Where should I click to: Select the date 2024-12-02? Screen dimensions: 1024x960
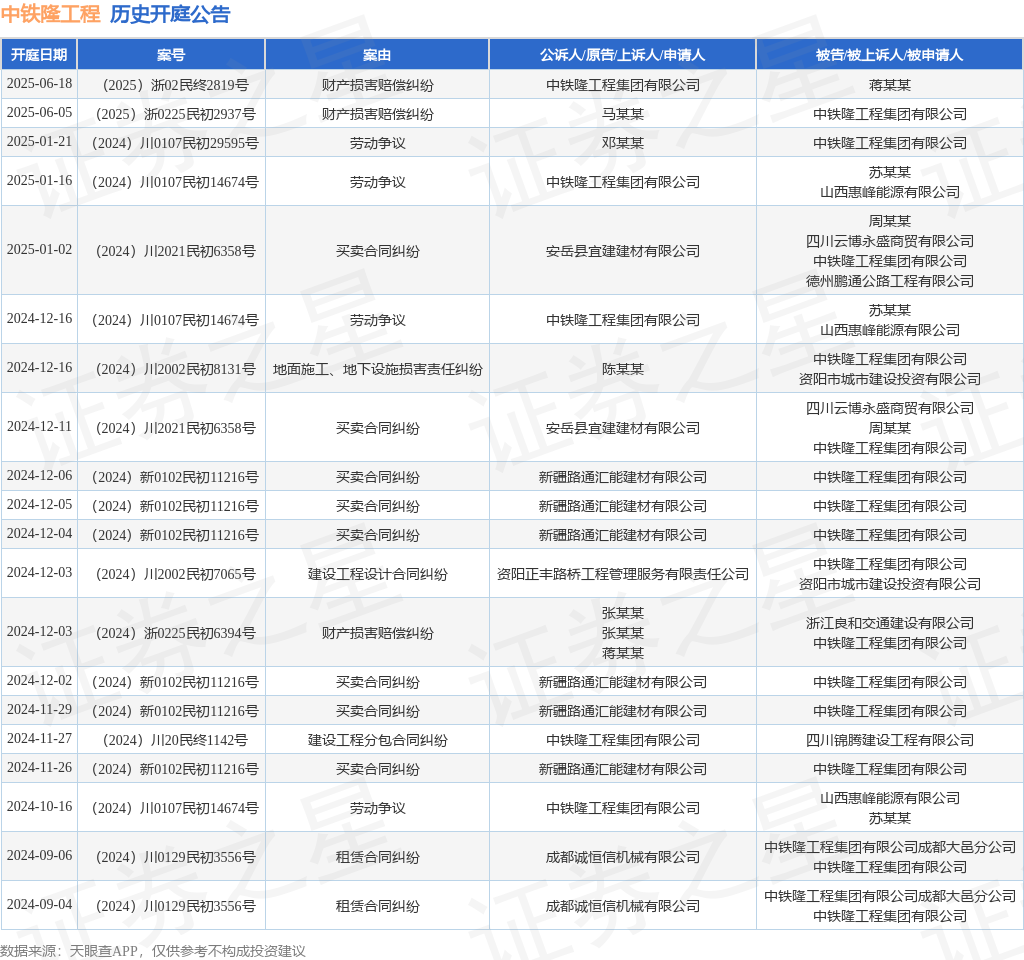point(39,680)
